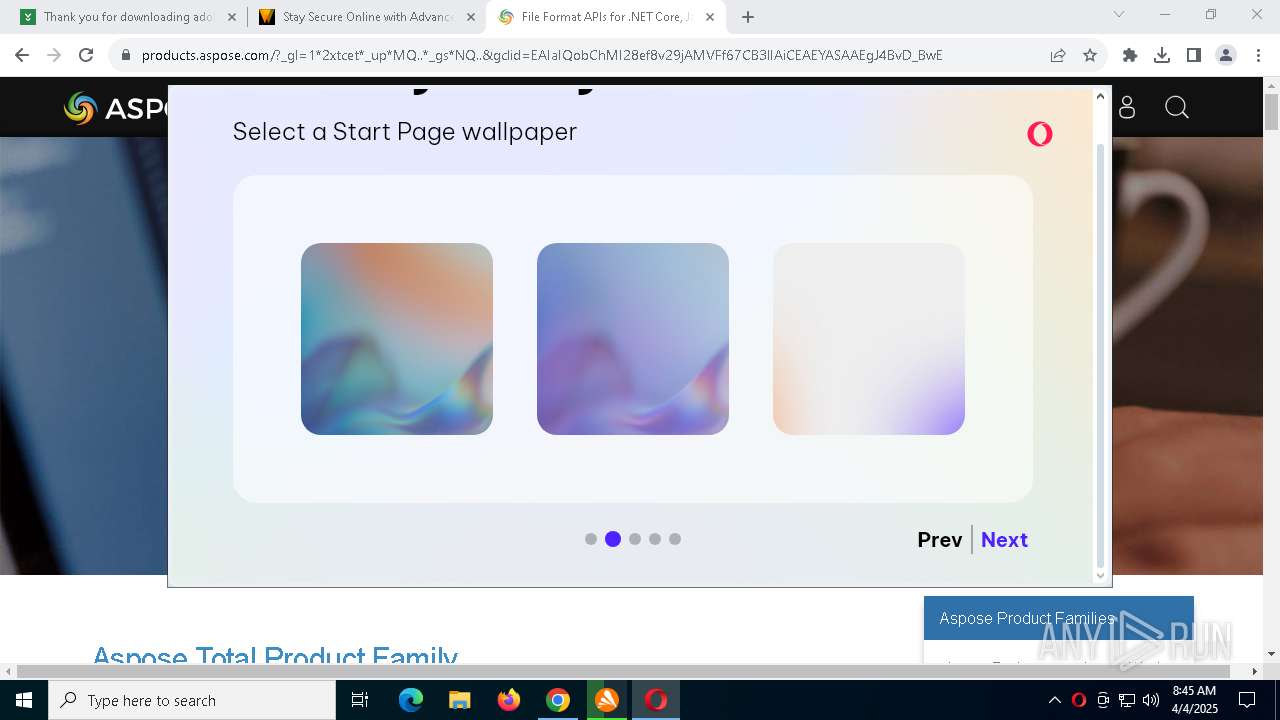Go back to previous page

click(22, 55)
